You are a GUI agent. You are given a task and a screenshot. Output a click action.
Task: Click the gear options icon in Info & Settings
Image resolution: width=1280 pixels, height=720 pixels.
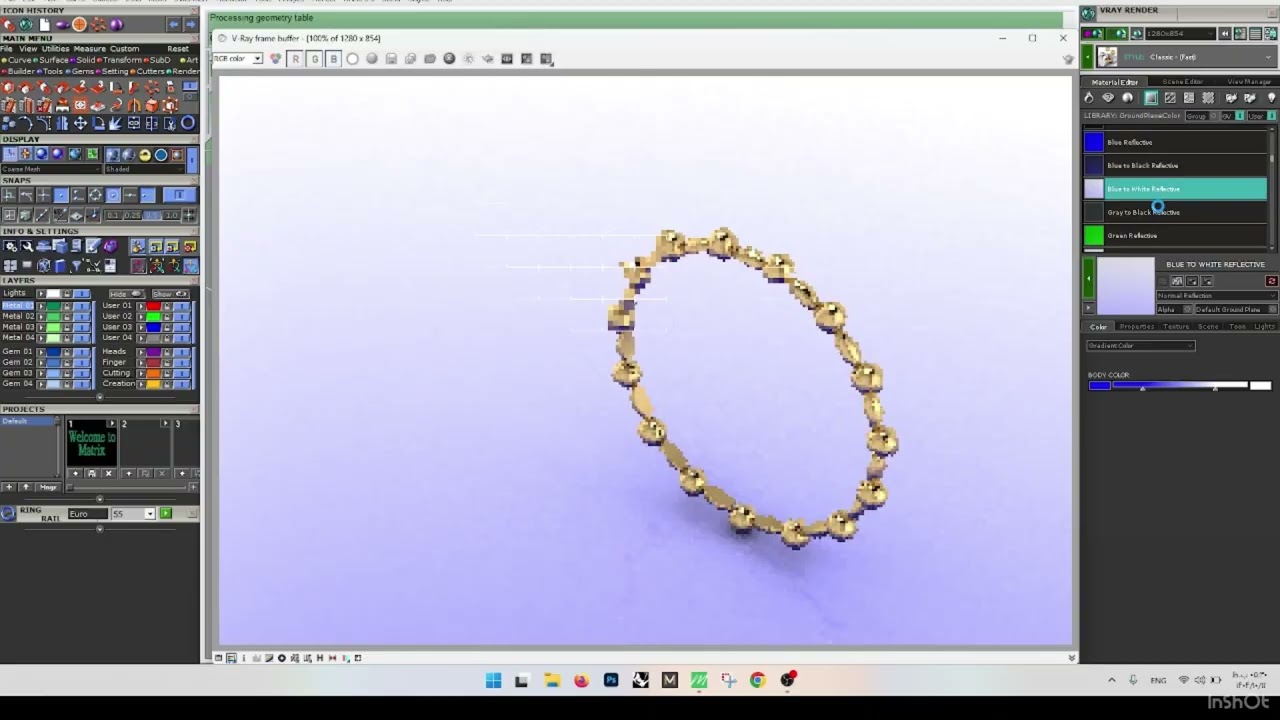pos(10,246)
